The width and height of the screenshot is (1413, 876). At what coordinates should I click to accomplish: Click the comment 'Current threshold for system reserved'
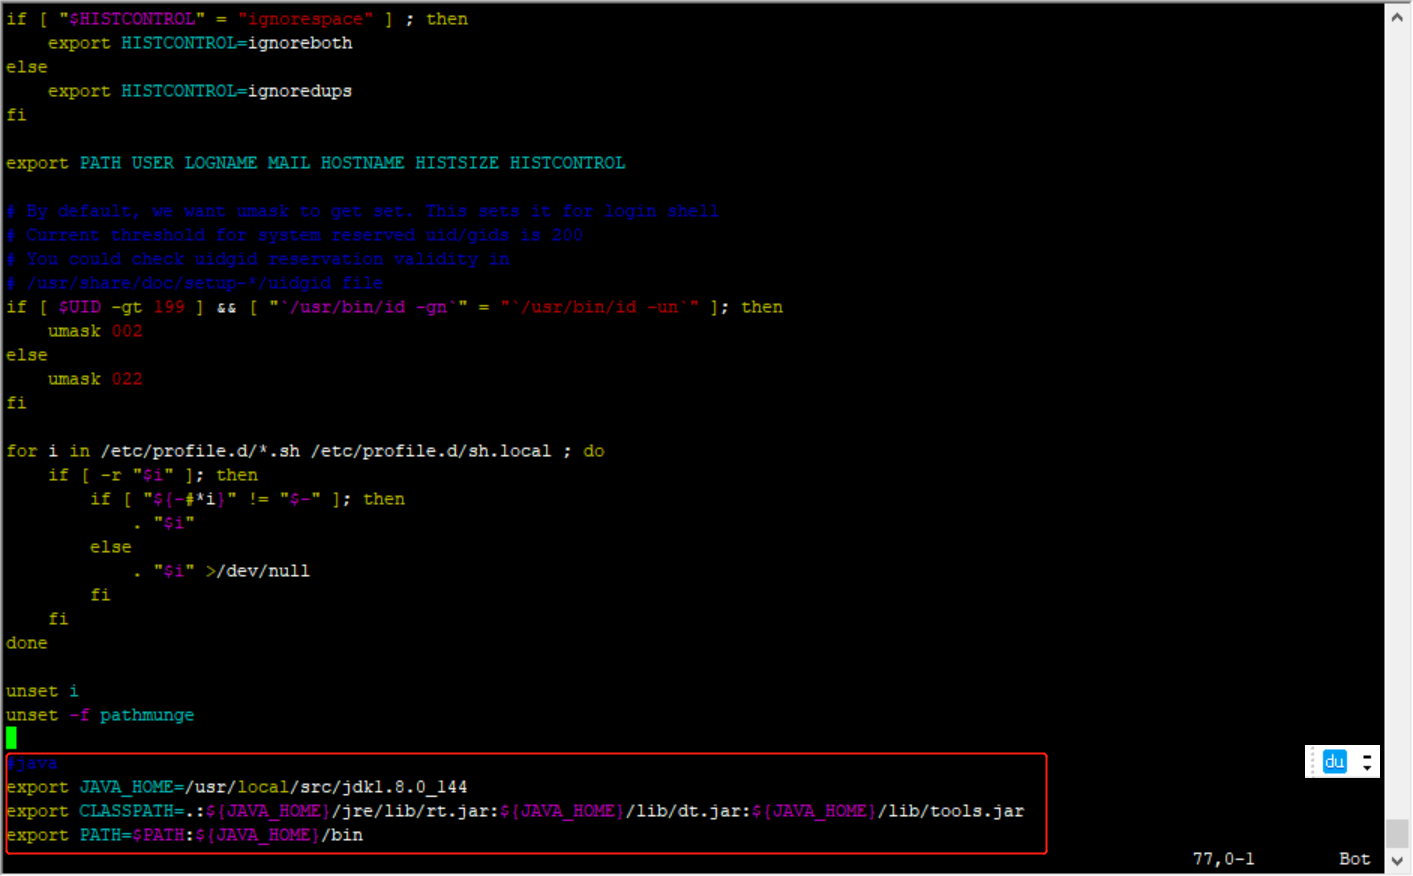tap(294, 235)
